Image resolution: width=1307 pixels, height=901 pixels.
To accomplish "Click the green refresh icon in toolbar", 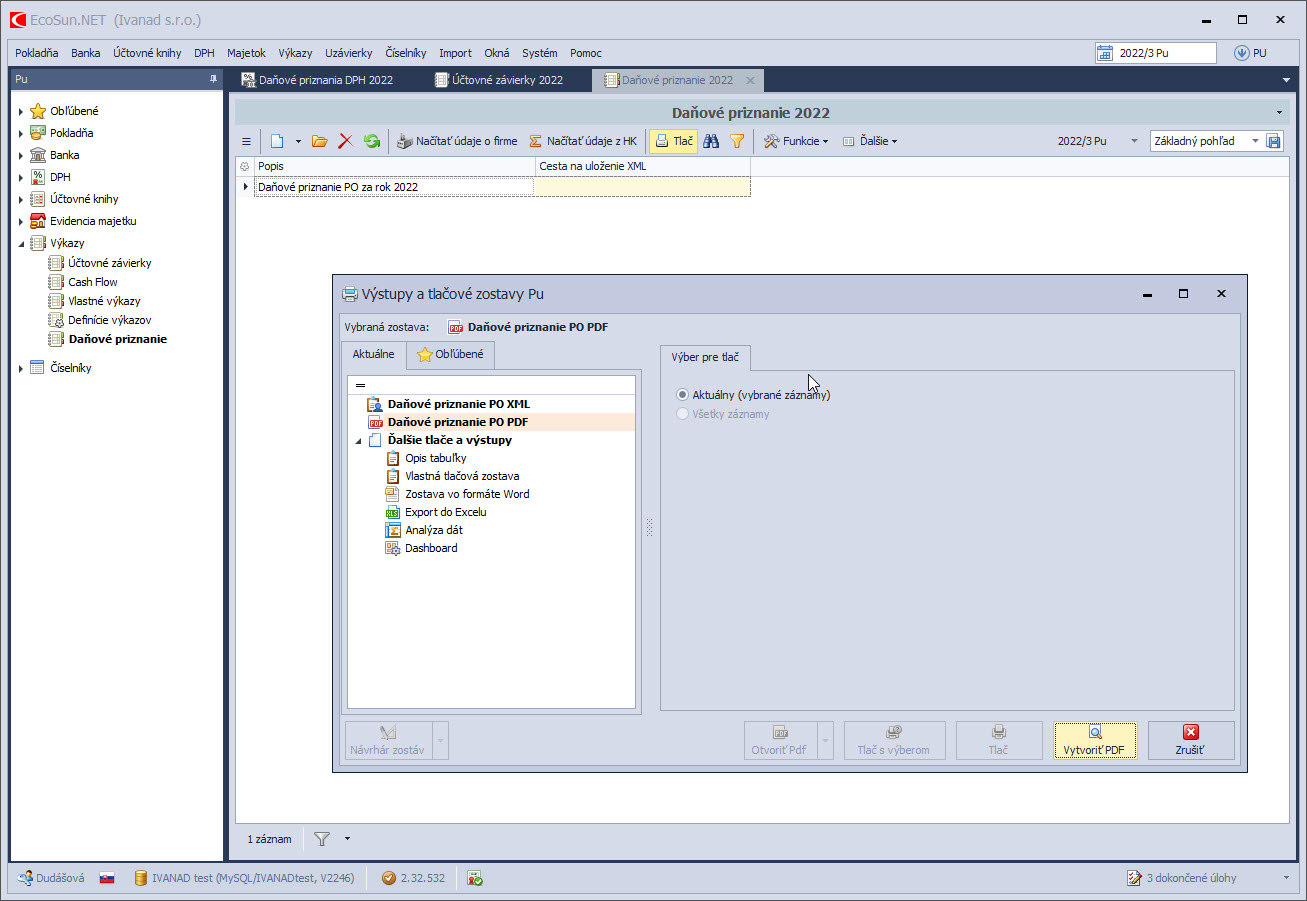I will click(x=372, y=142).
